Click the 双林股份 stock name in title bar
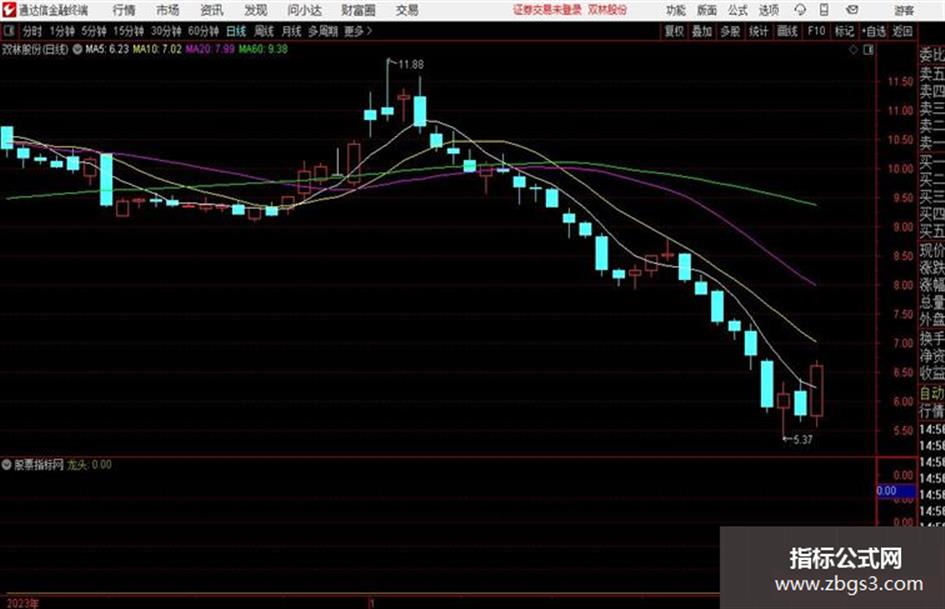Viewport: 945px width, 609px height. point(608,10)
